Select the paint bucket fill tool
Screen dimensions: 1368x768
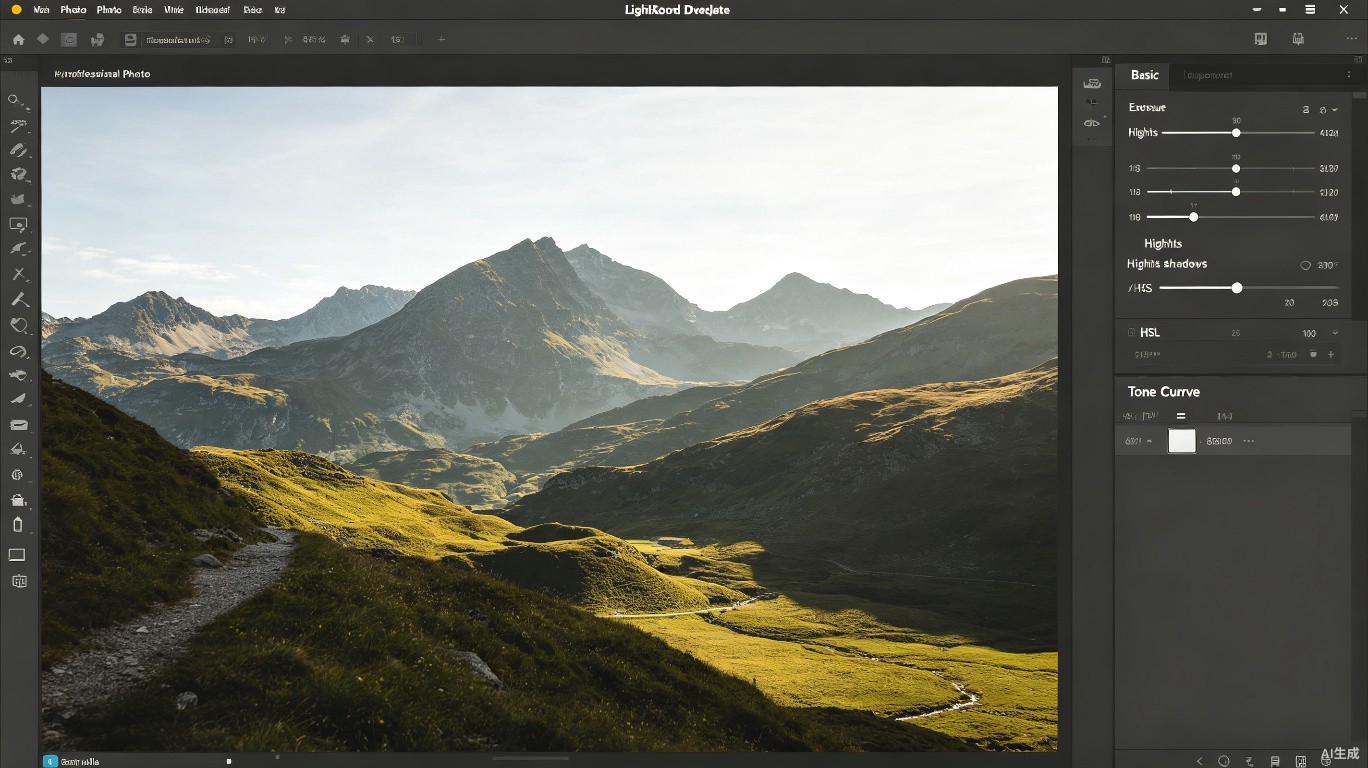(18, 449)
